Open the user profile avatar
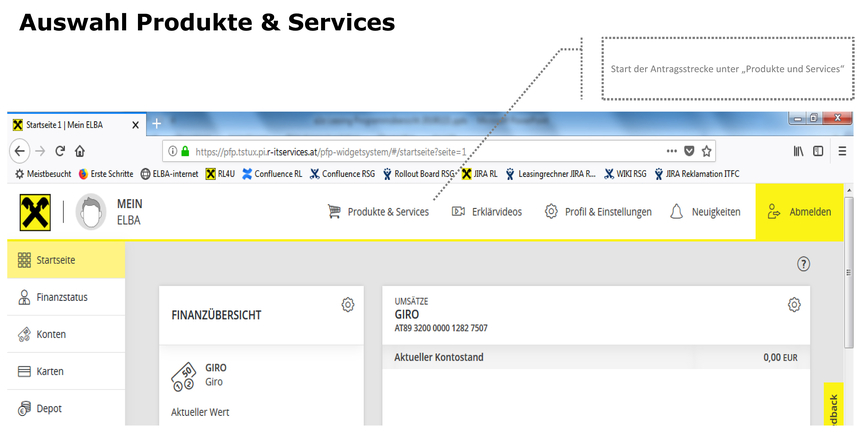Viewport: 860px width, 447px height. point(91,213)
